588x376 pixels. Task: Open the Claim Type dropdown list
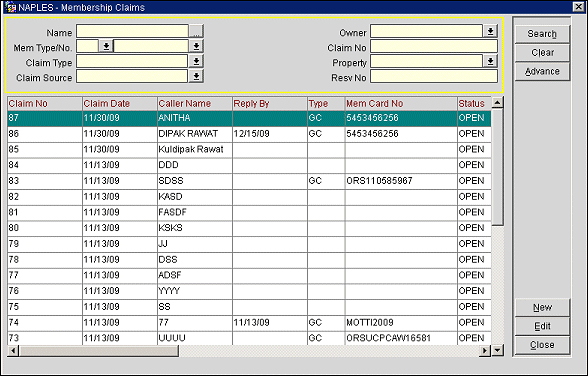[x=196, y=61]
